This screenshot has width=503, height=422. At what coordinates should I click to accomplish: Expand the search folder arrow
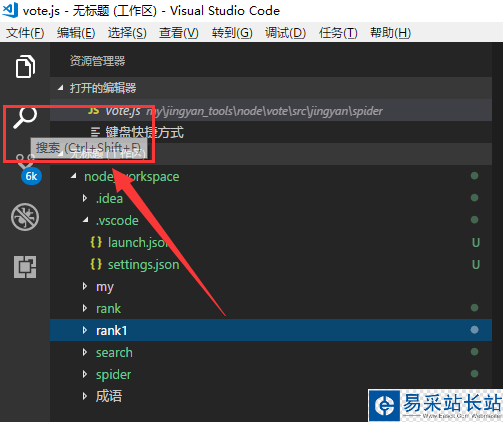[x=85, y=352]
